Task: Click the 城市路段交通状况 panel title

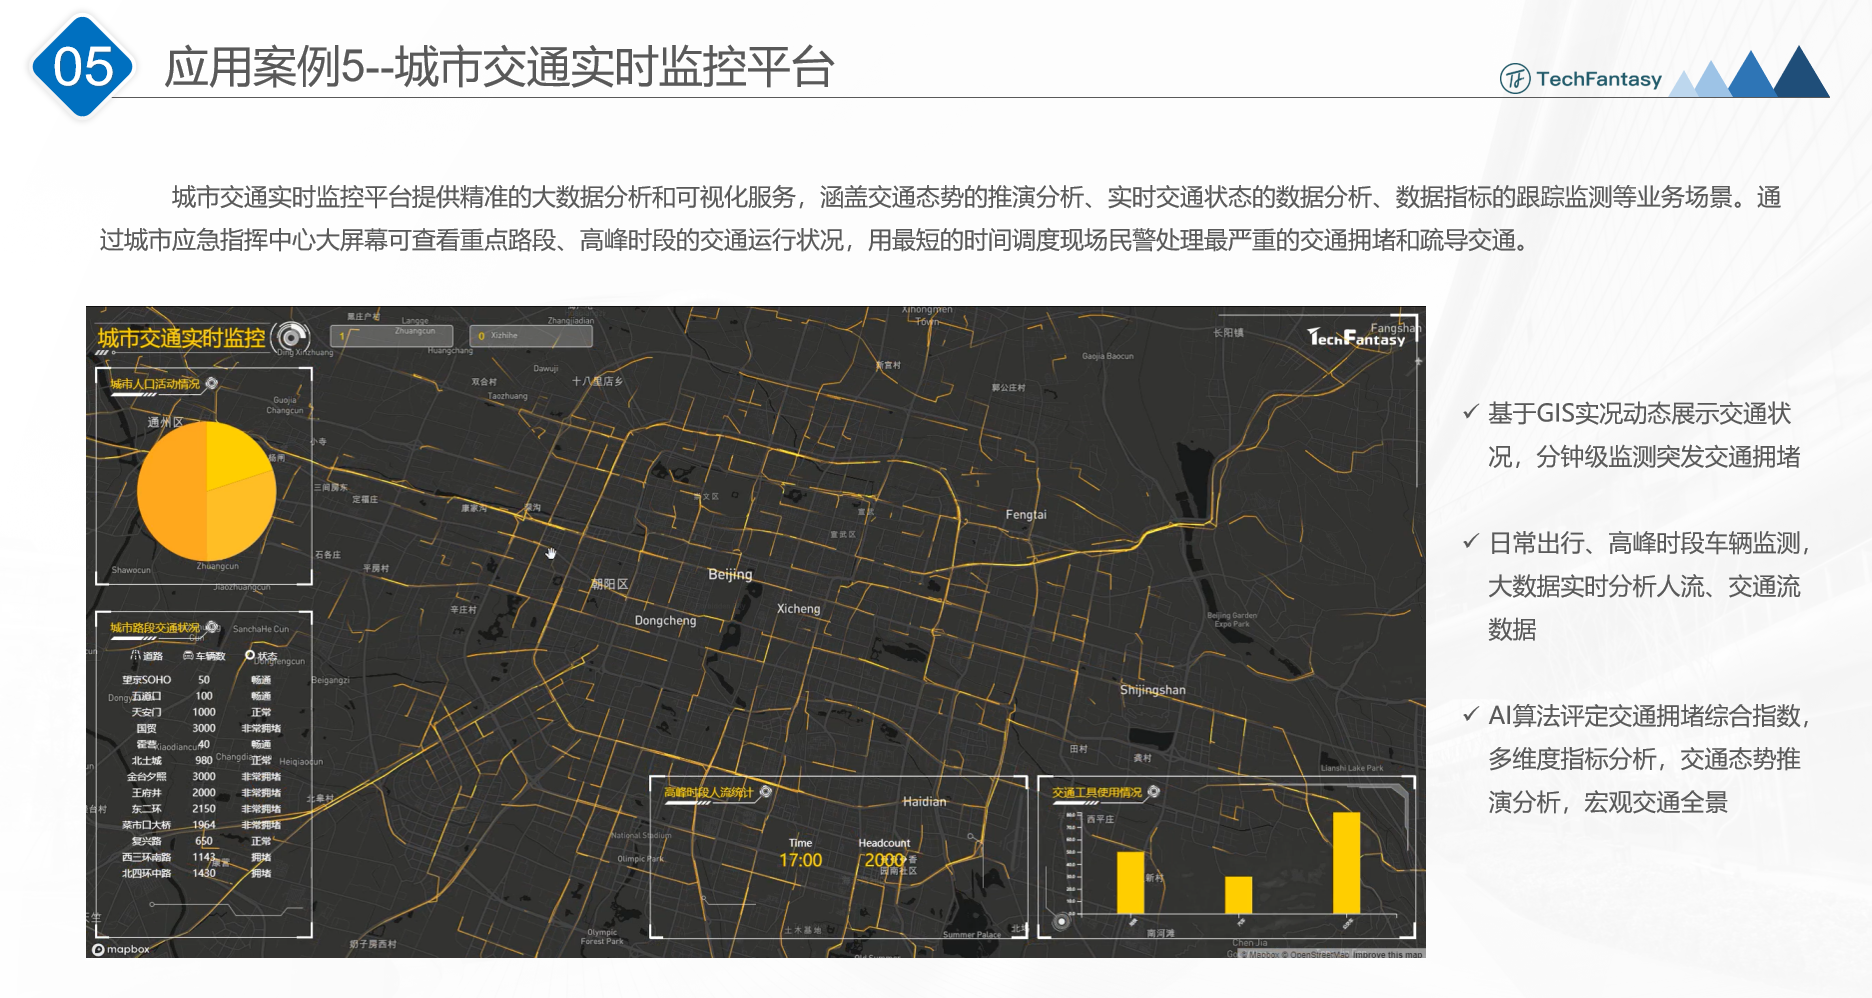Action: (x=155, y=628)
